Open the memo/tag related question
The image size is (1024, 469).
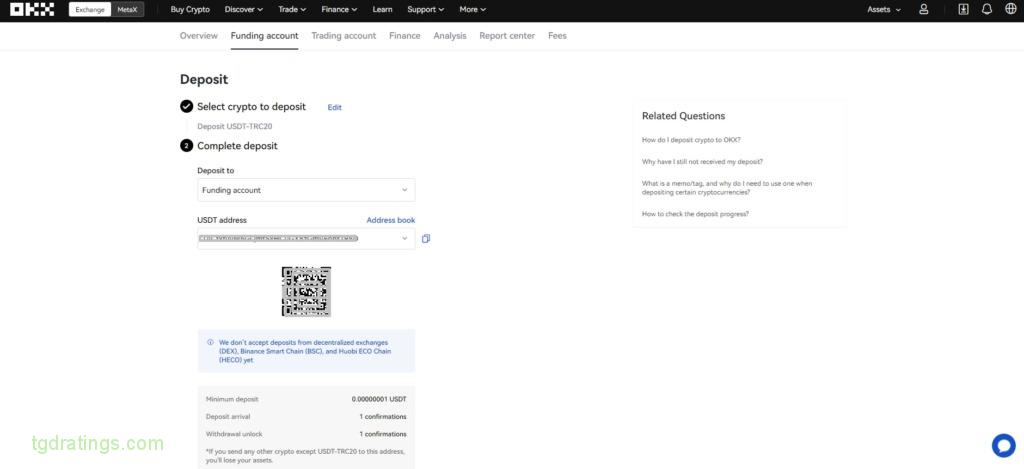(727, 188)
